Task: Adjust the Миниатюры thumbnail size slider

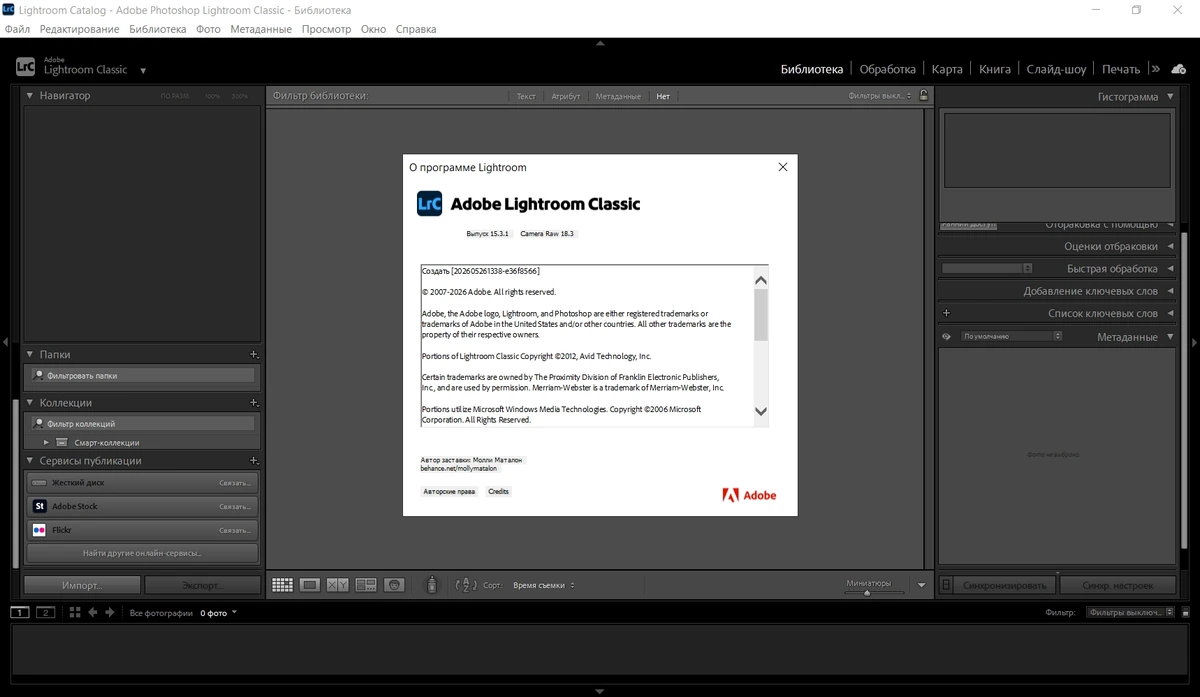Action: pos(867,592)
